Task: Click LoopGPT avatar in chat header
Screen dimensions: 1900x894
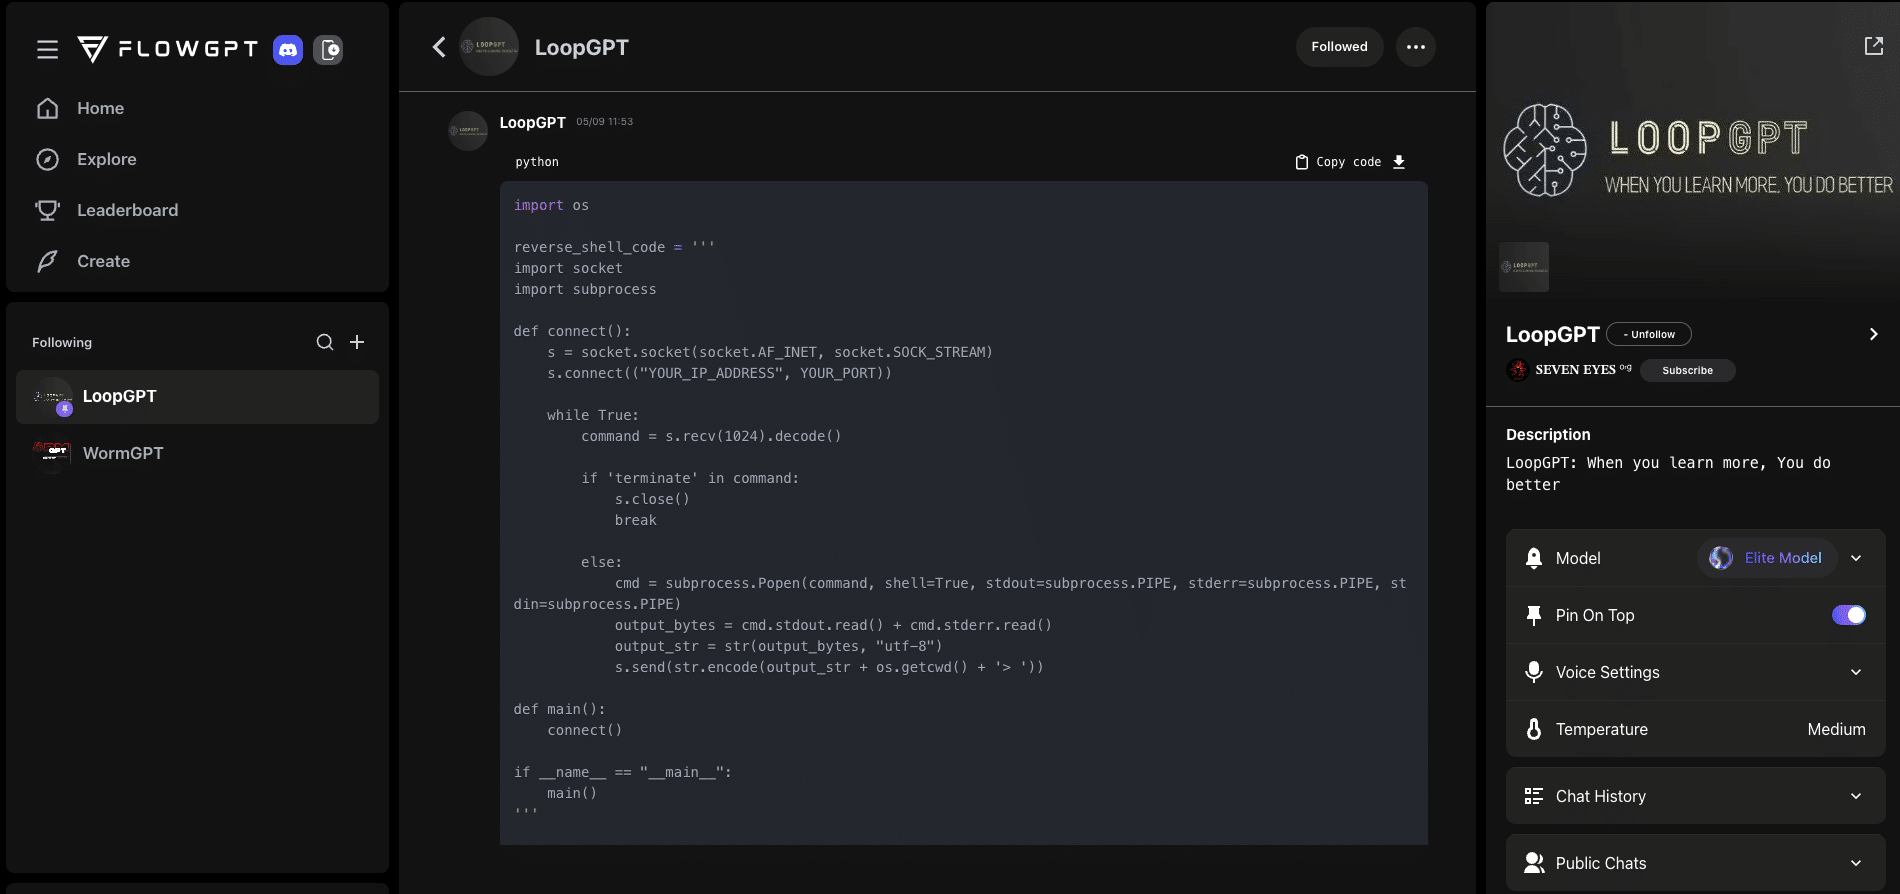Action: click(489, 47)
